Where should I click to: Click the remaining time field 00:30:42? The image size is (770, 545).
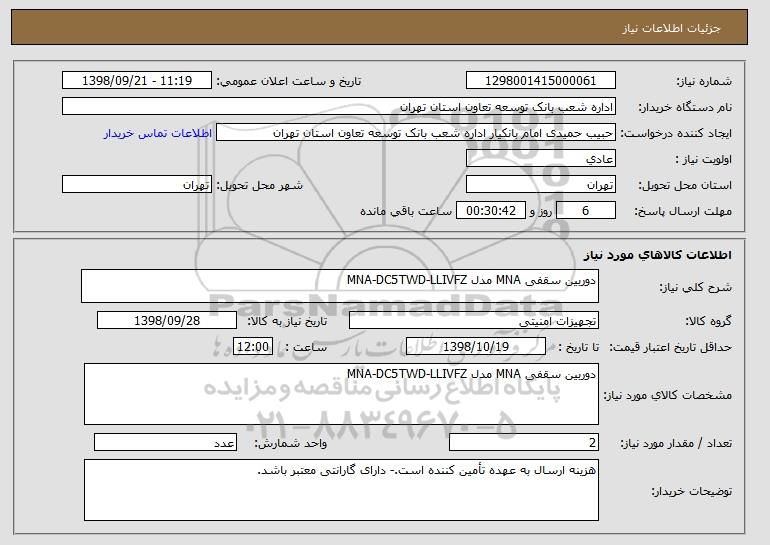[491, 211]
